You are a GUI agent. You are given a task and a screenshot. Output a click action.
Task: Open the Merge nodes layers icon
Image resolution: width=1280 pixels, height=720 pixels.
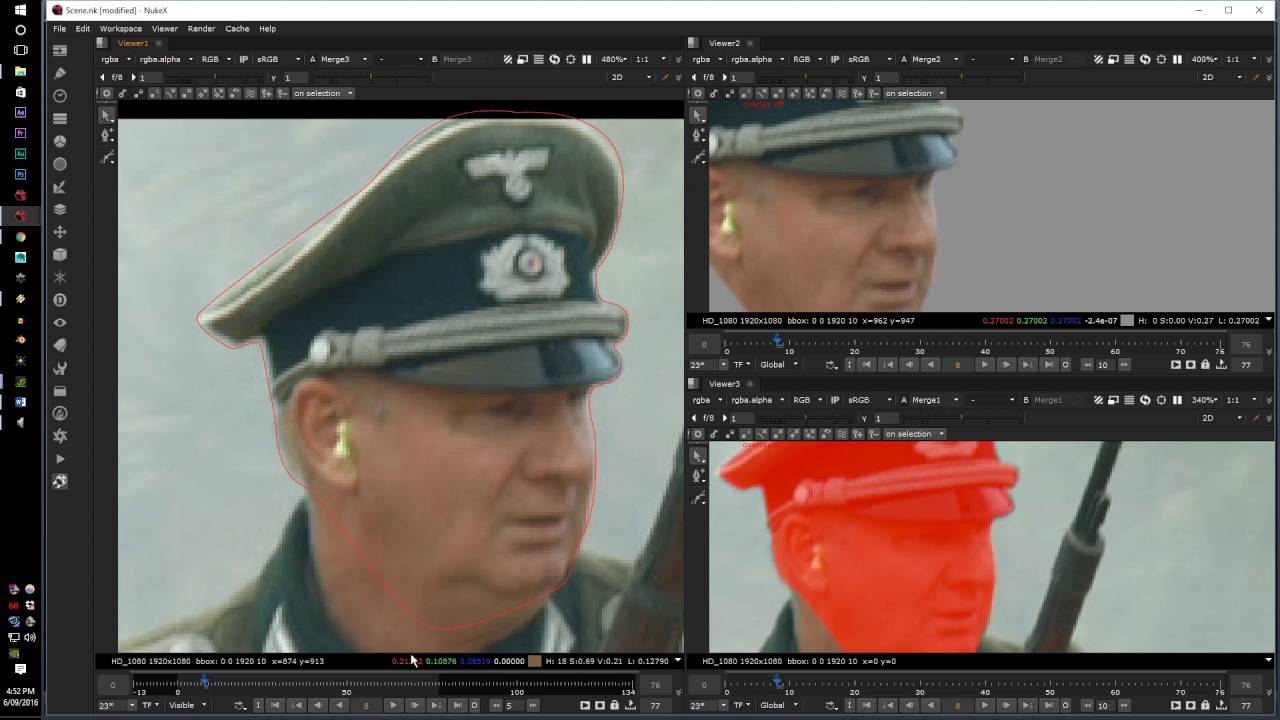[60, 210]
